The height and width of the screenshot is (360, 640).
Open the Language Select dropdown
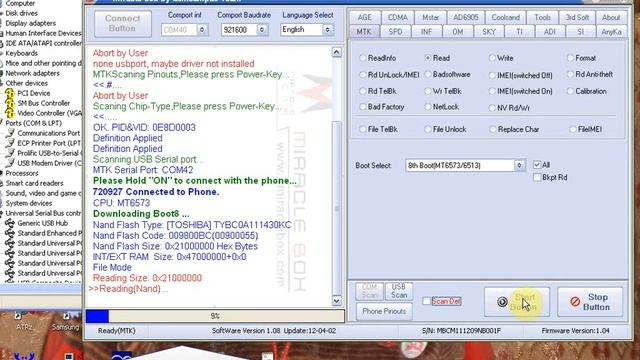[327, 30]
